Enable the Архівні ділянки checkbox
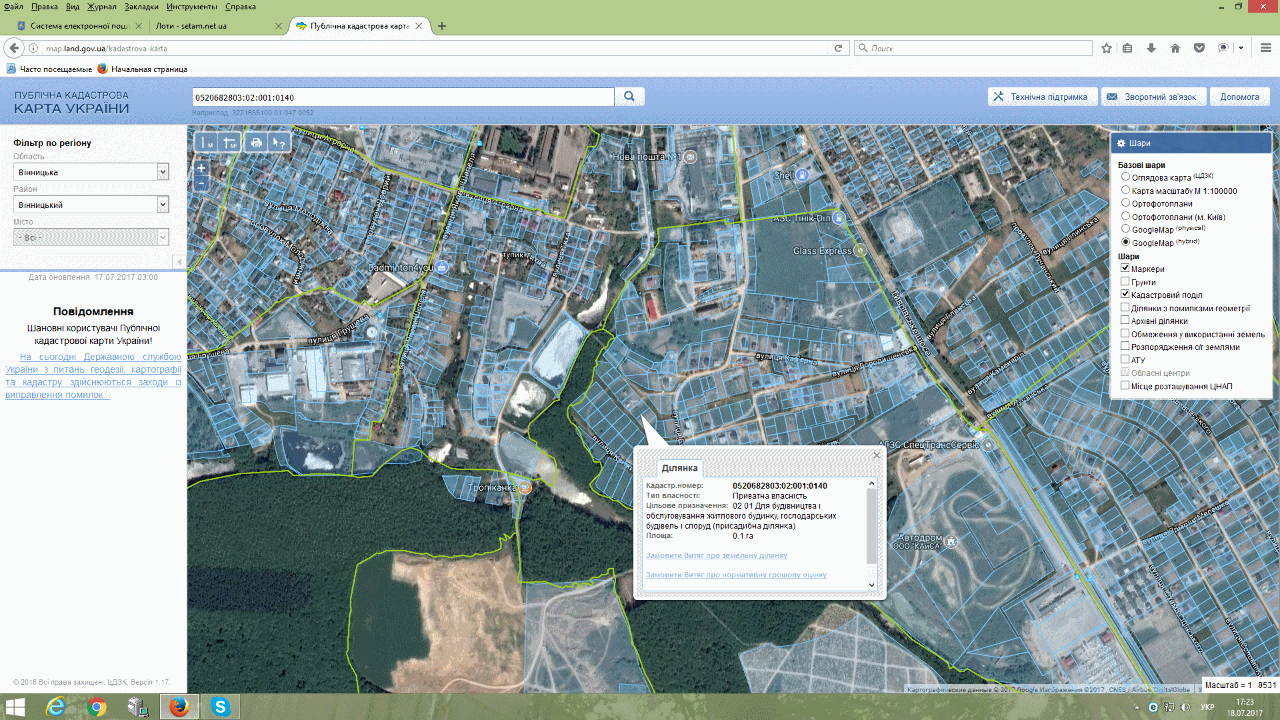Screen dimensions: 1280x720 1126,321
